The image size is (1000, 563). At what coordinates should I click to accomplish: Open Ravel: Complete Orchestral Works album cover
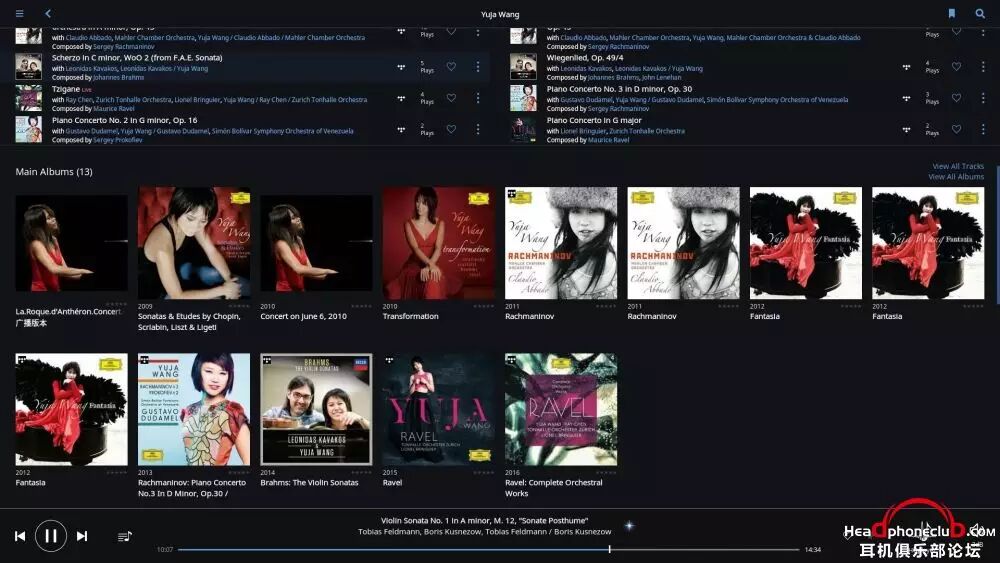point(561,409)
